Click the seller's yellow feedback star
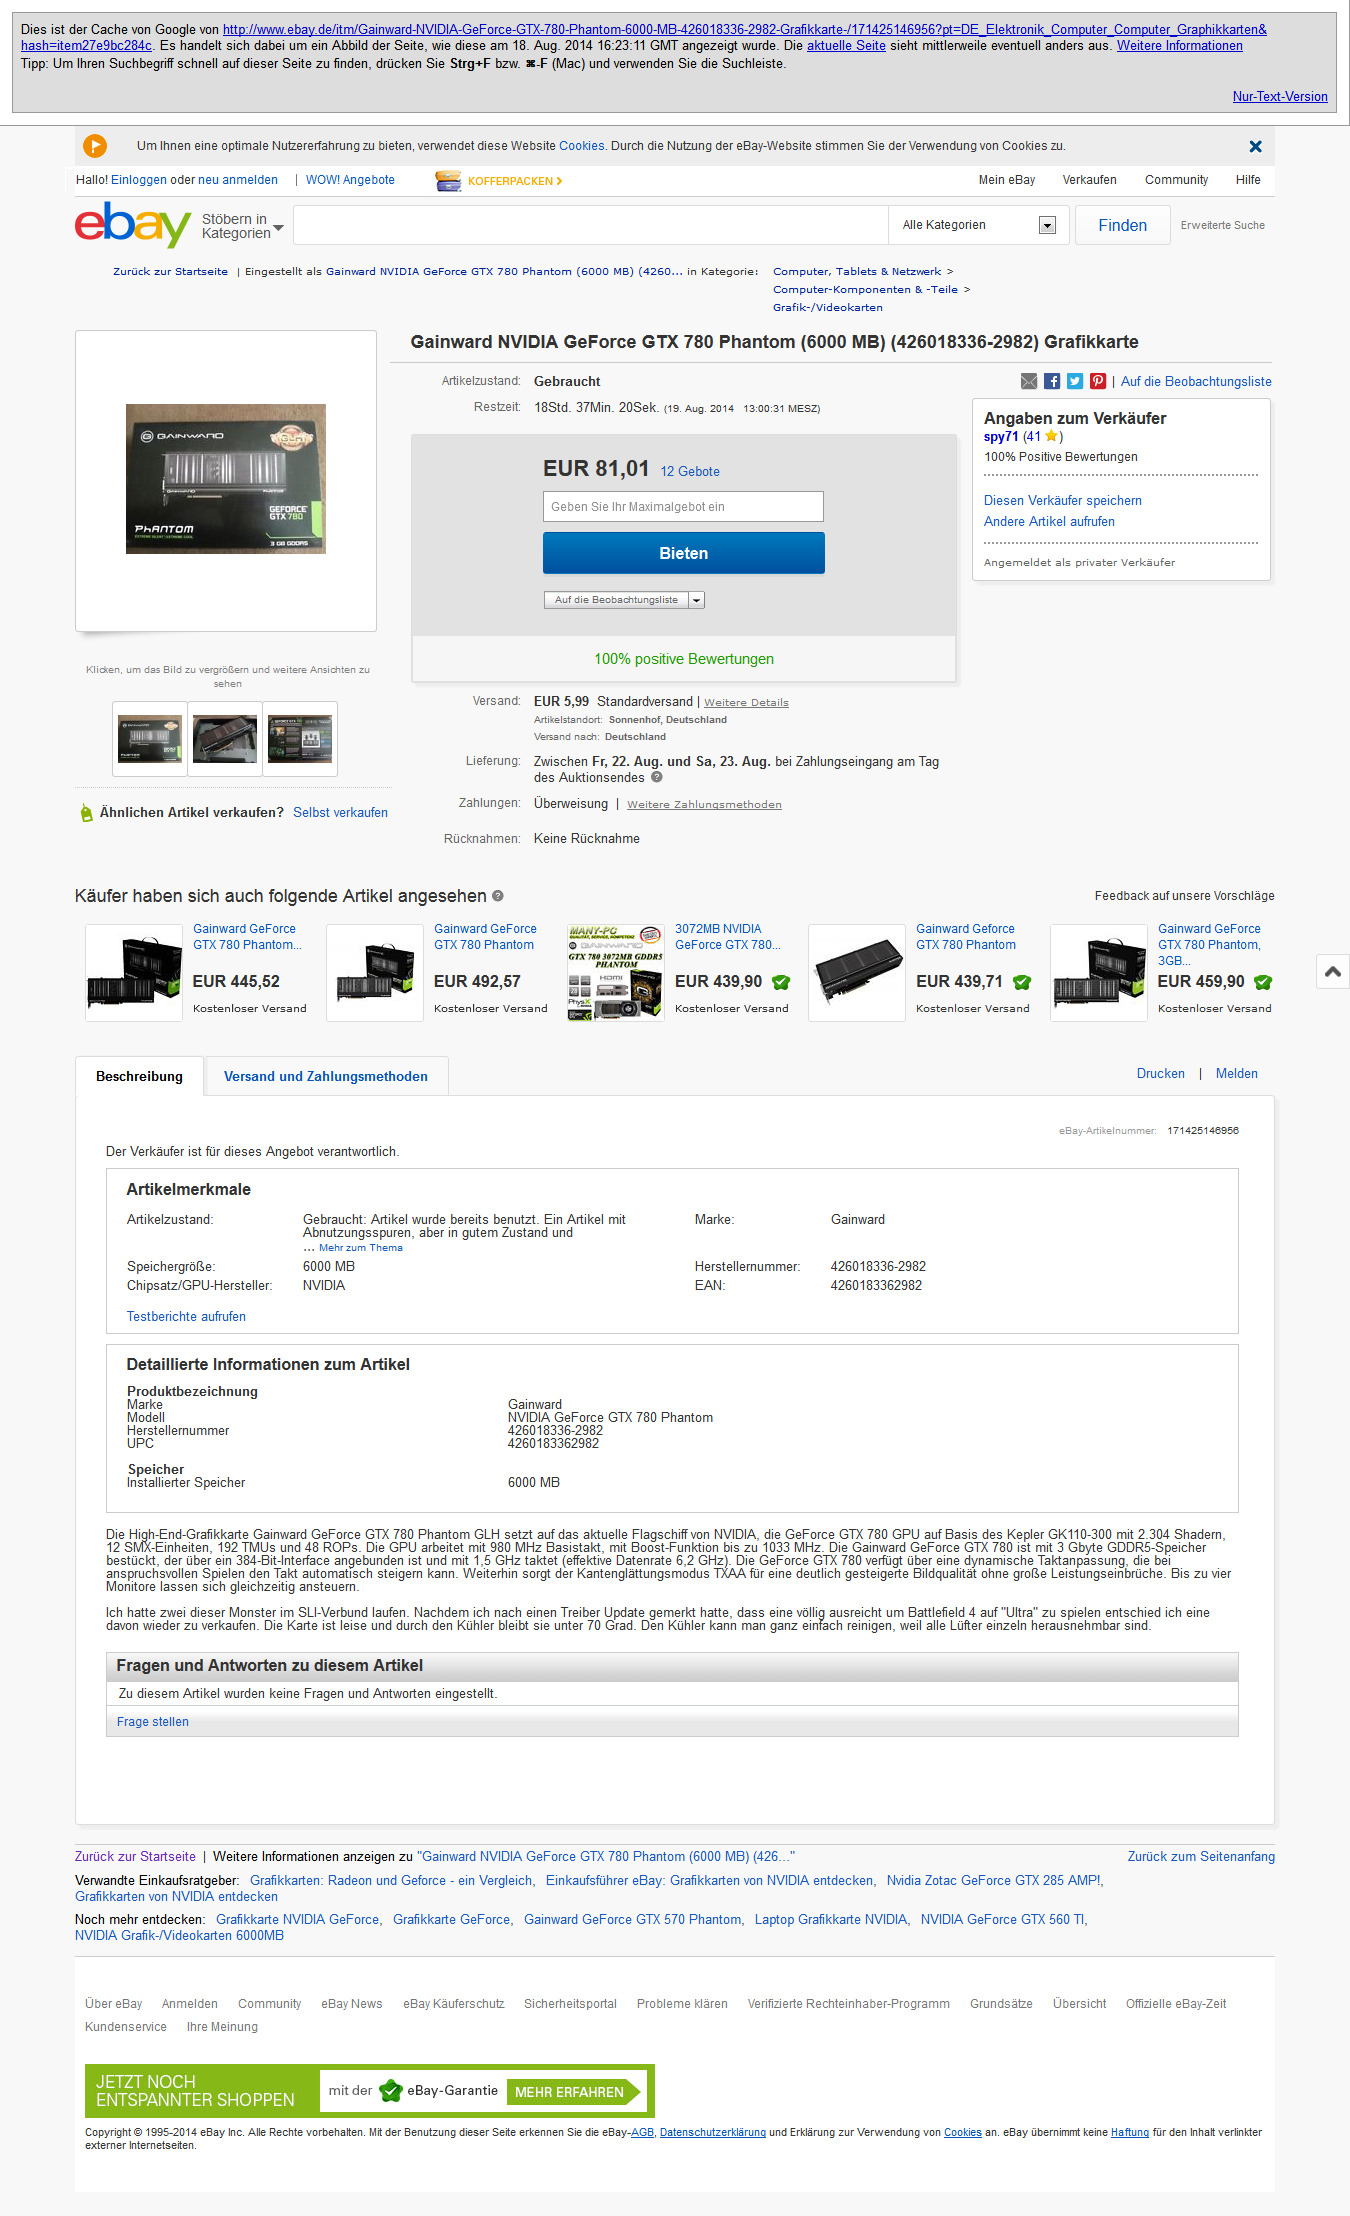This screenshot has height=2216, width=1350. [x=1051, y=436]
